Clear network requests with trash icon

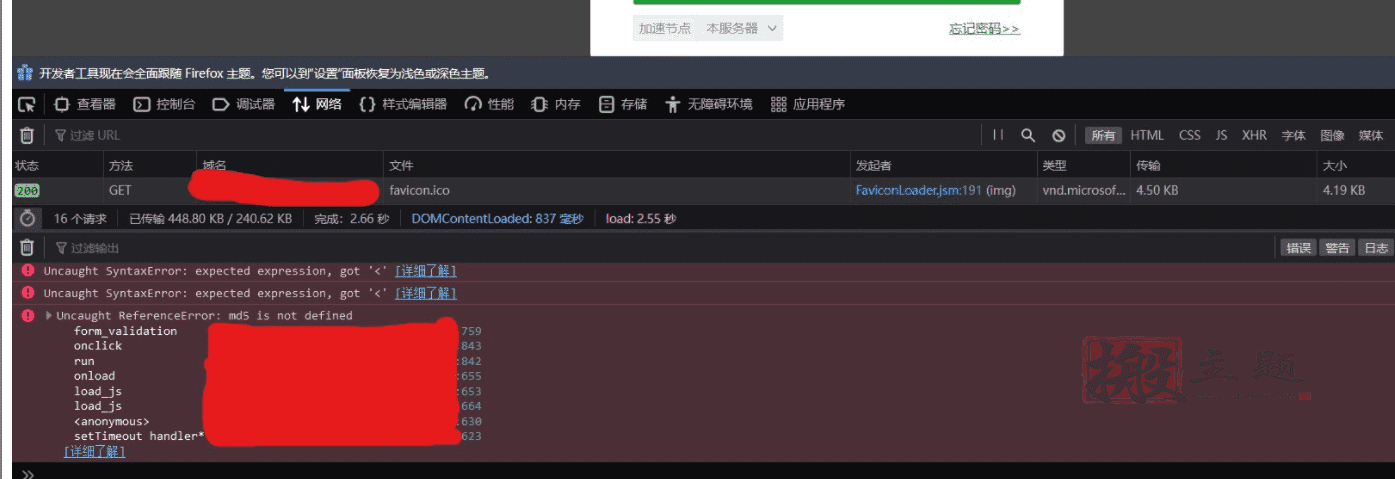click(27, 135)
